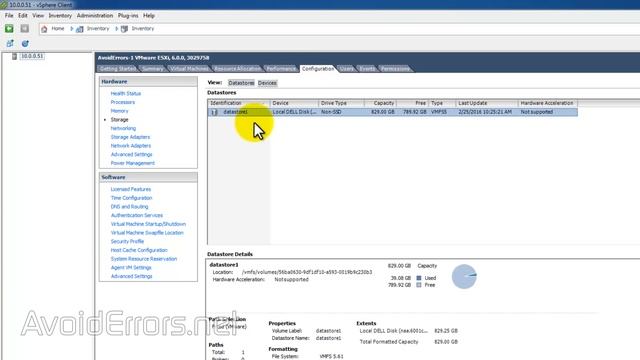Sort datastores by Type column

pyautogui.click(x=442, y=103)
